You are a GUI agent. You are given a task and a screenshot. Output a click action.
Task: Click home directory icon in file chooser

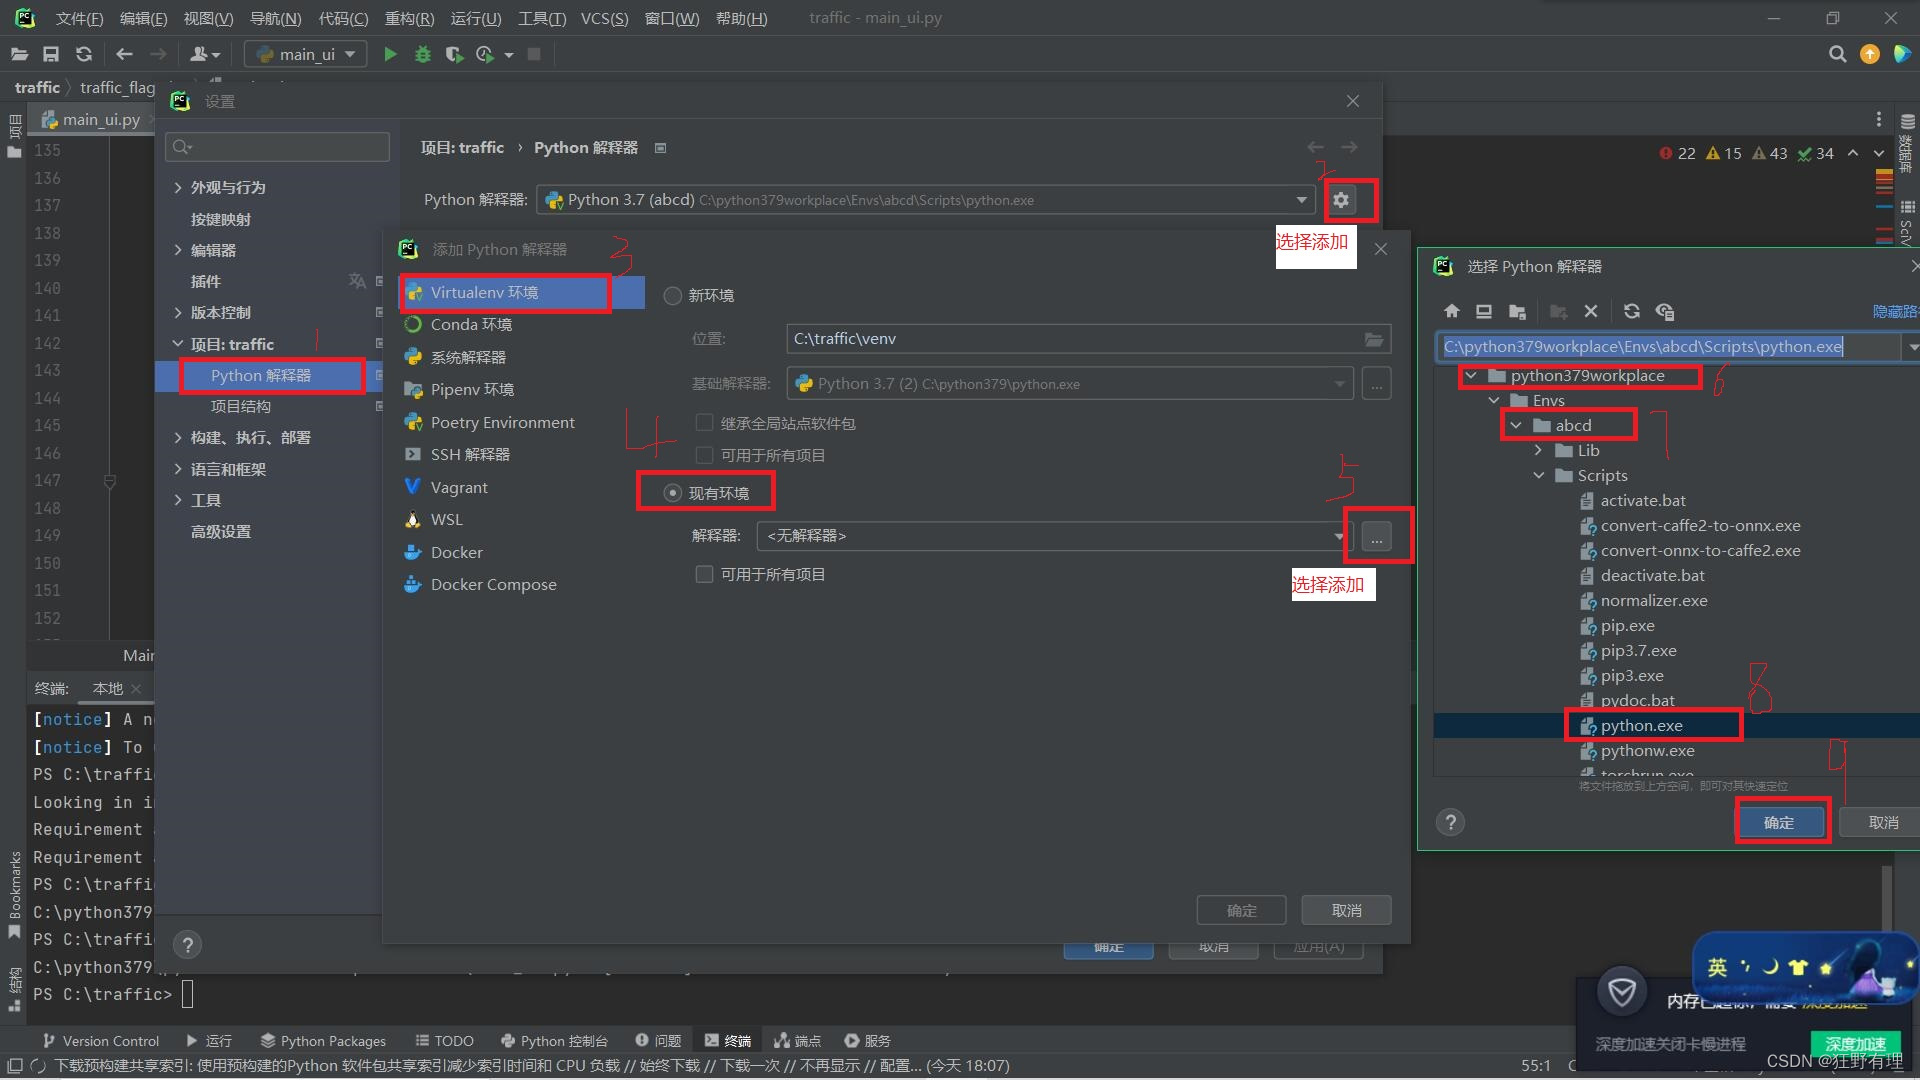[x=1452, y=311]
